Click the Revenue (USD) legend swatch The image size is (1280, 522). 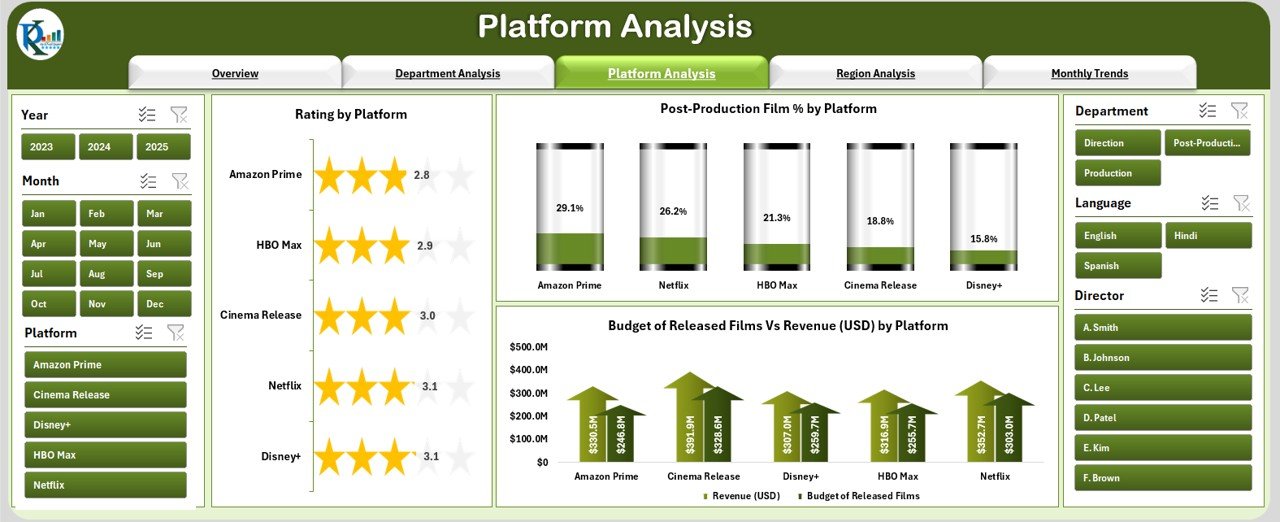pyautogui.click(x=706, y=496)
